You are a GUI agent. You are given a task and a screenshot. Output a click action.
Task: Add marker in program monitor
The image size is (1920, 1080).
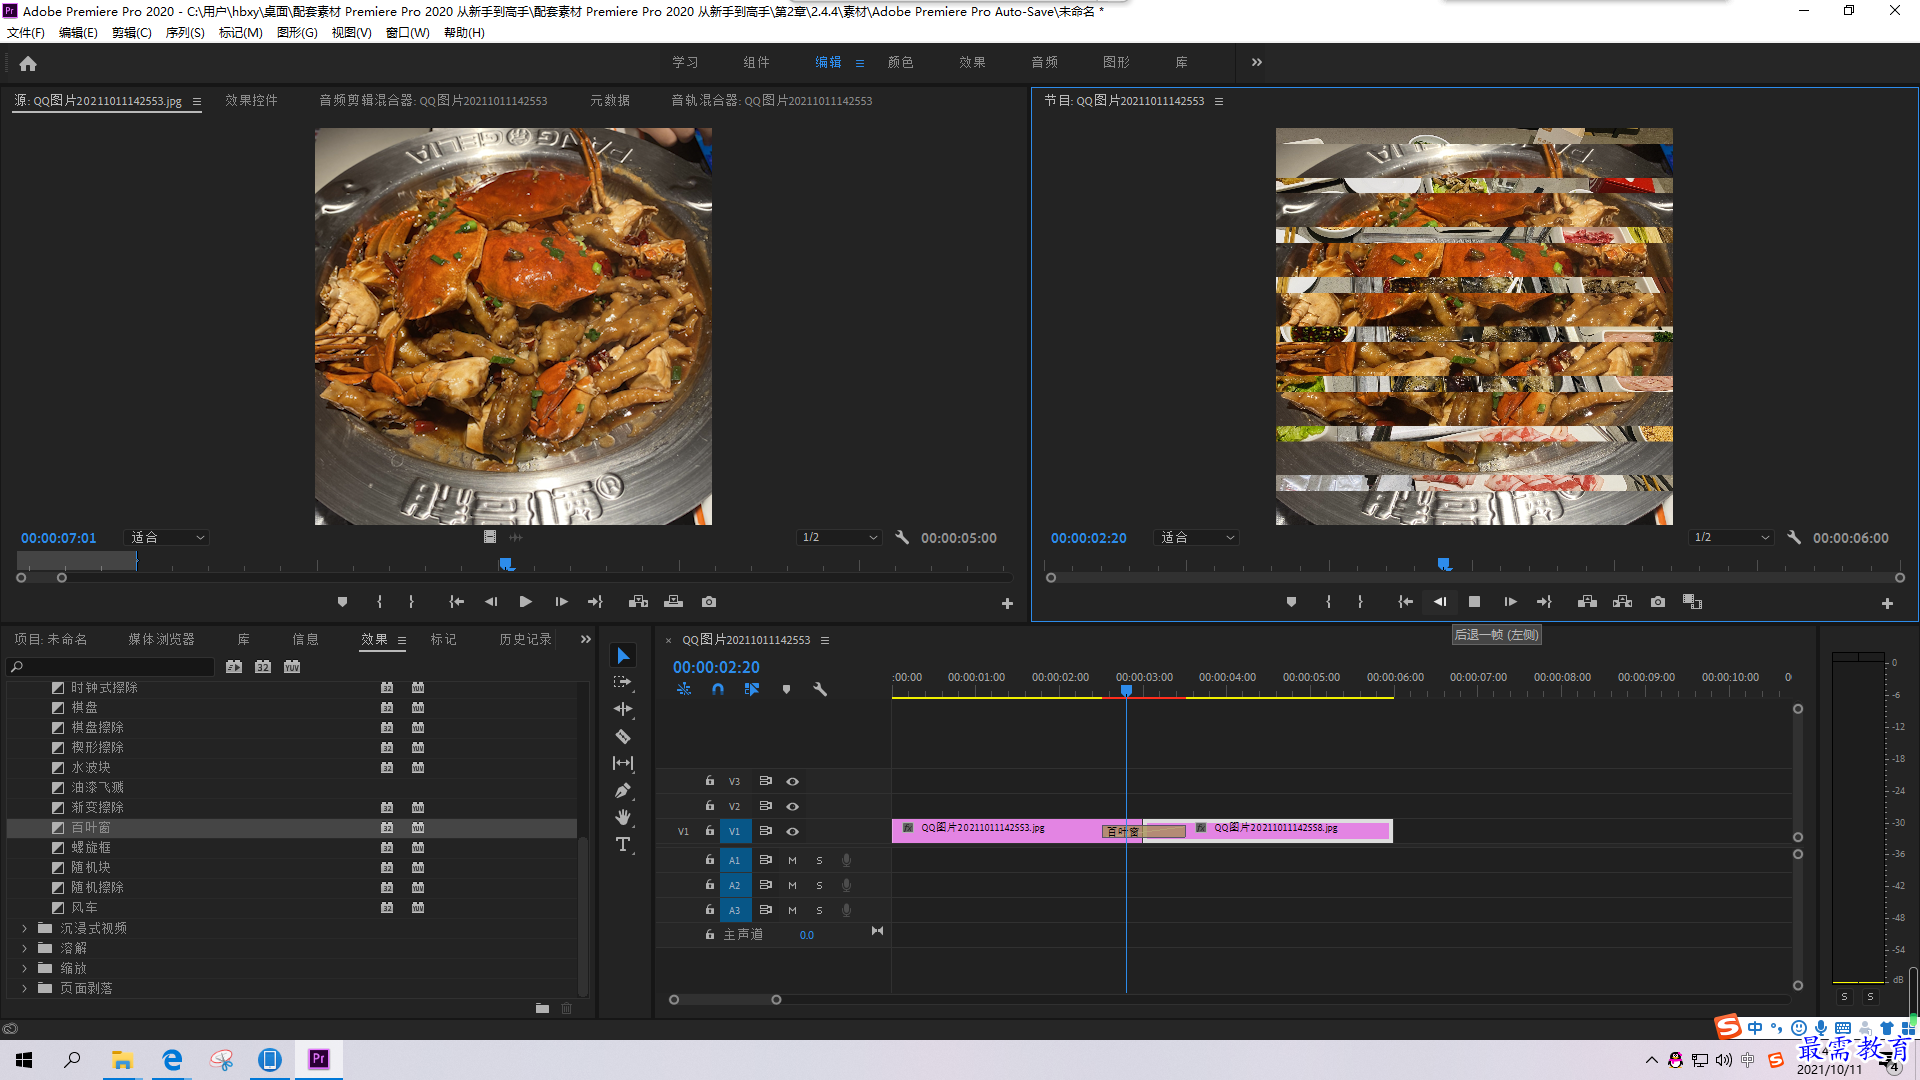pos(1291,602)
